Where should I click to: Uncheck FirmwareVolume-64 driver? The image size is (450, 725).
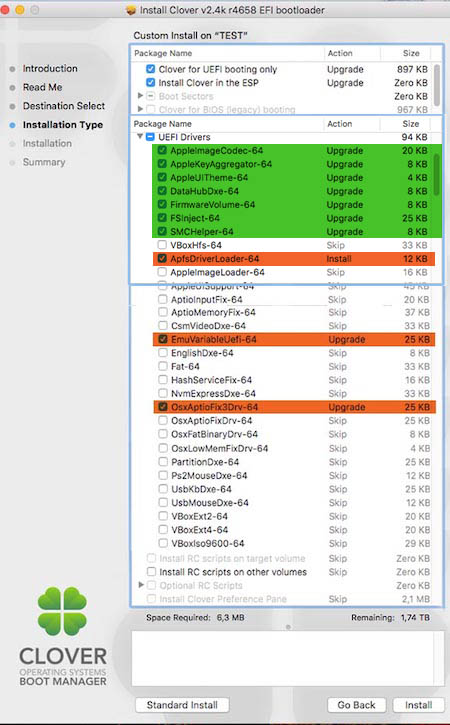tap(162, 204)
